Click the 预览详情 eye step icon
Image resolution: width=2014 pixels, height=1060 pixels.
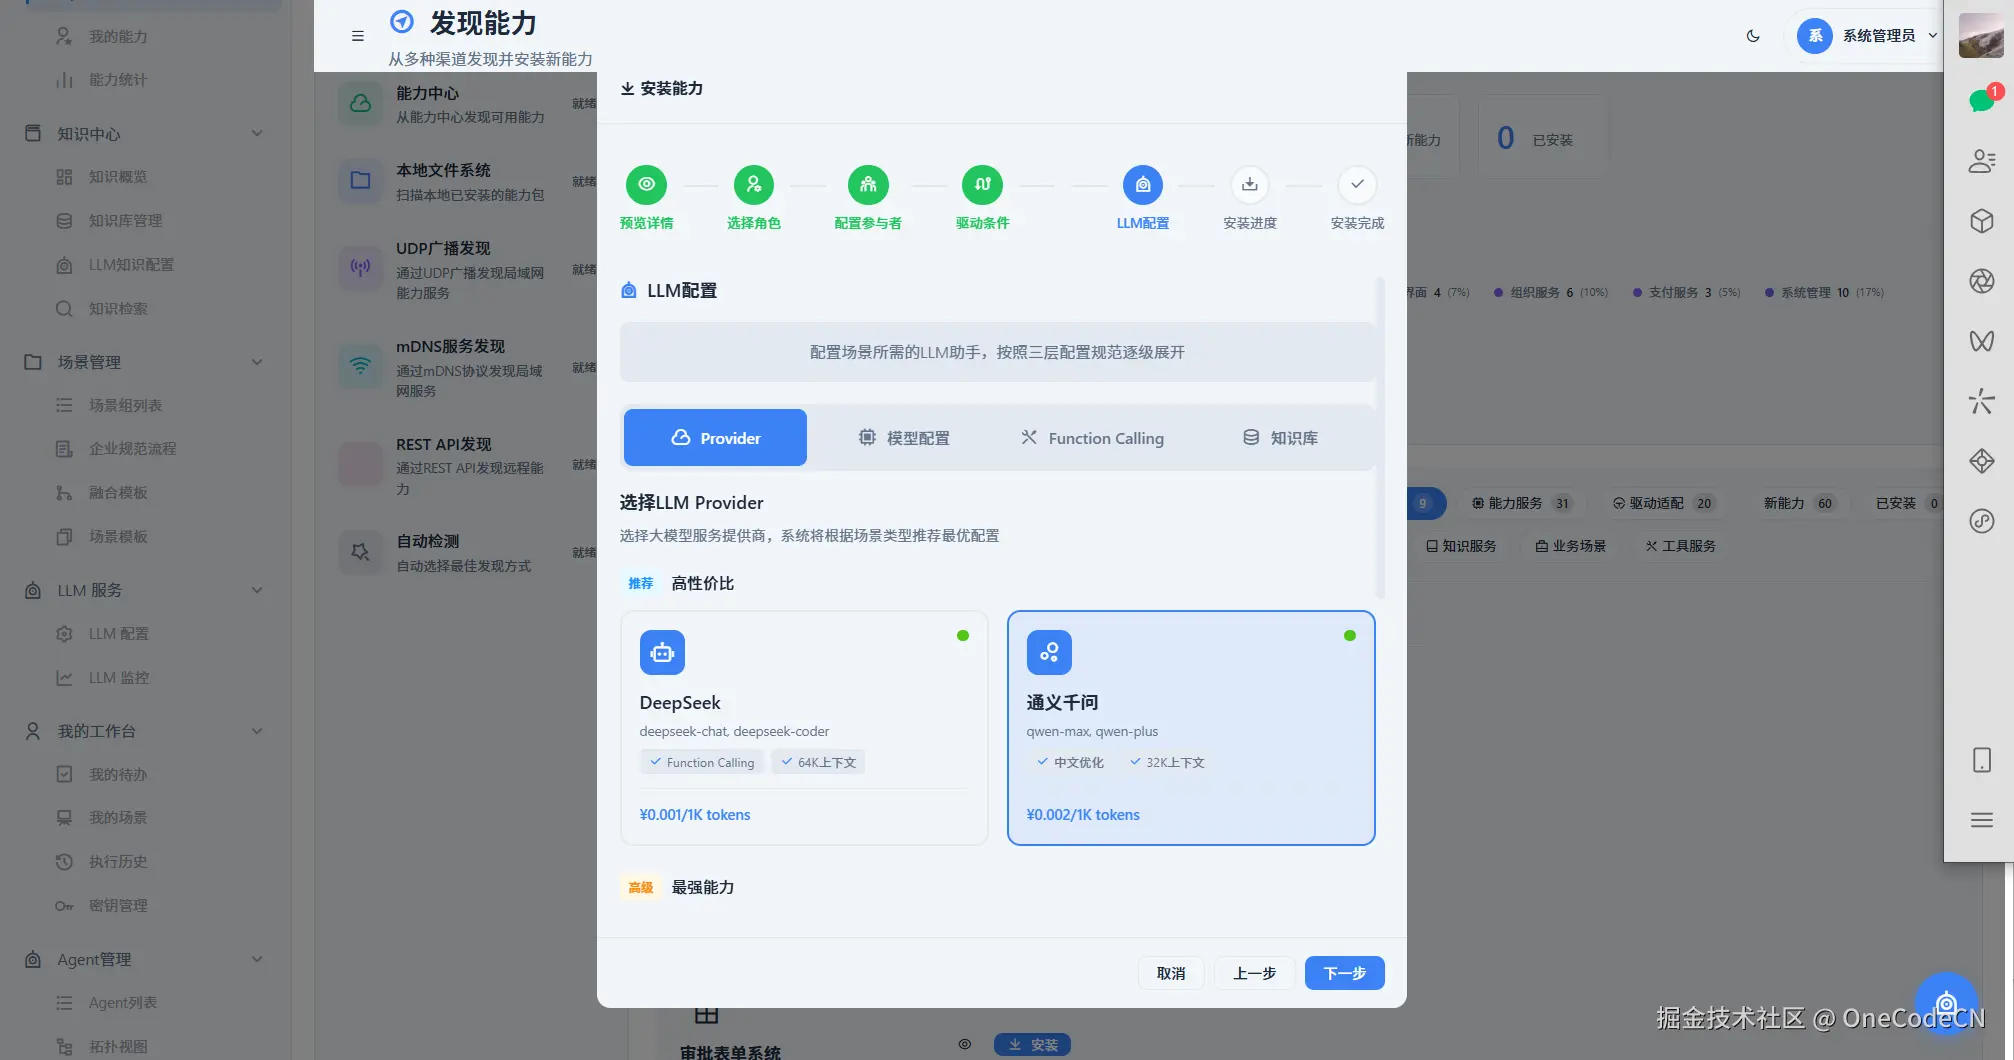pyautogui.click(x=646, y=184)
